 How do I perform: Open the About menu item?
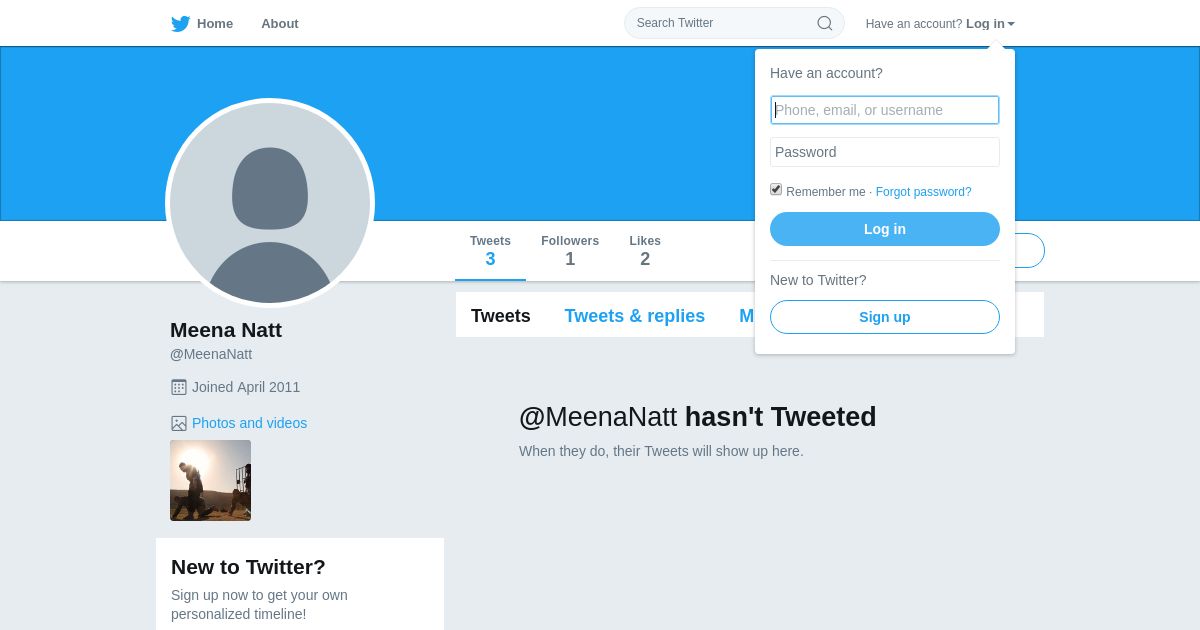280,24
